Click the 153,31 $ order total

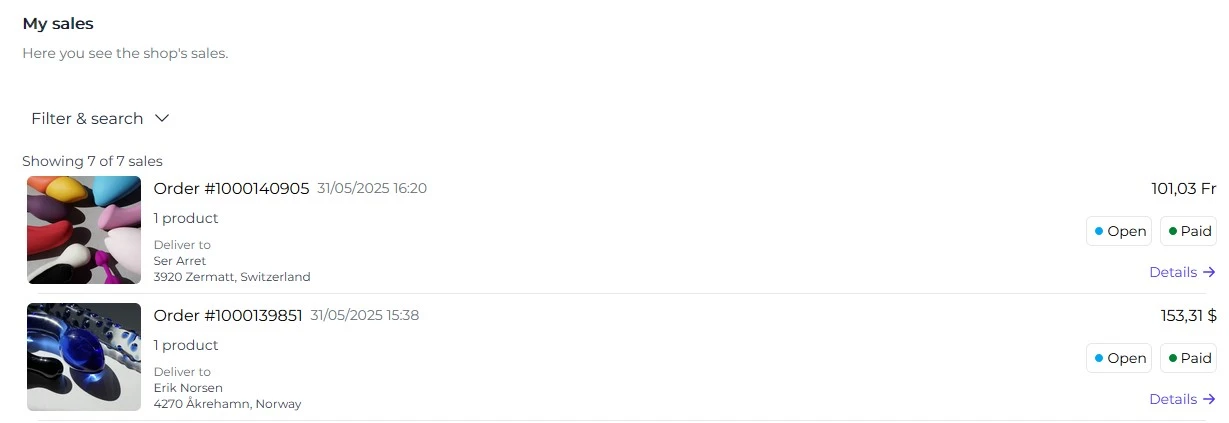(1189, 315)
